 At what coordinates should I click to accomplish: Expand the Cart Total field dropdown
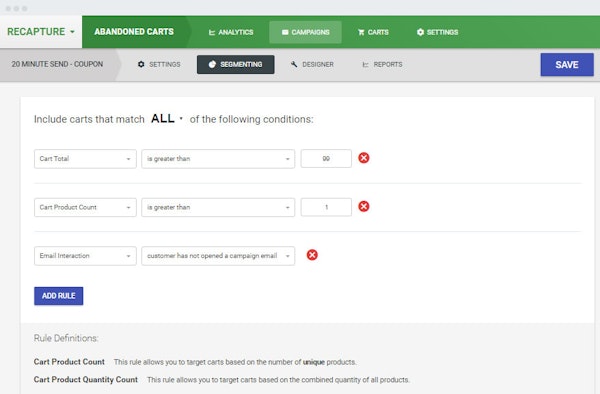click(x=85, y=159)
